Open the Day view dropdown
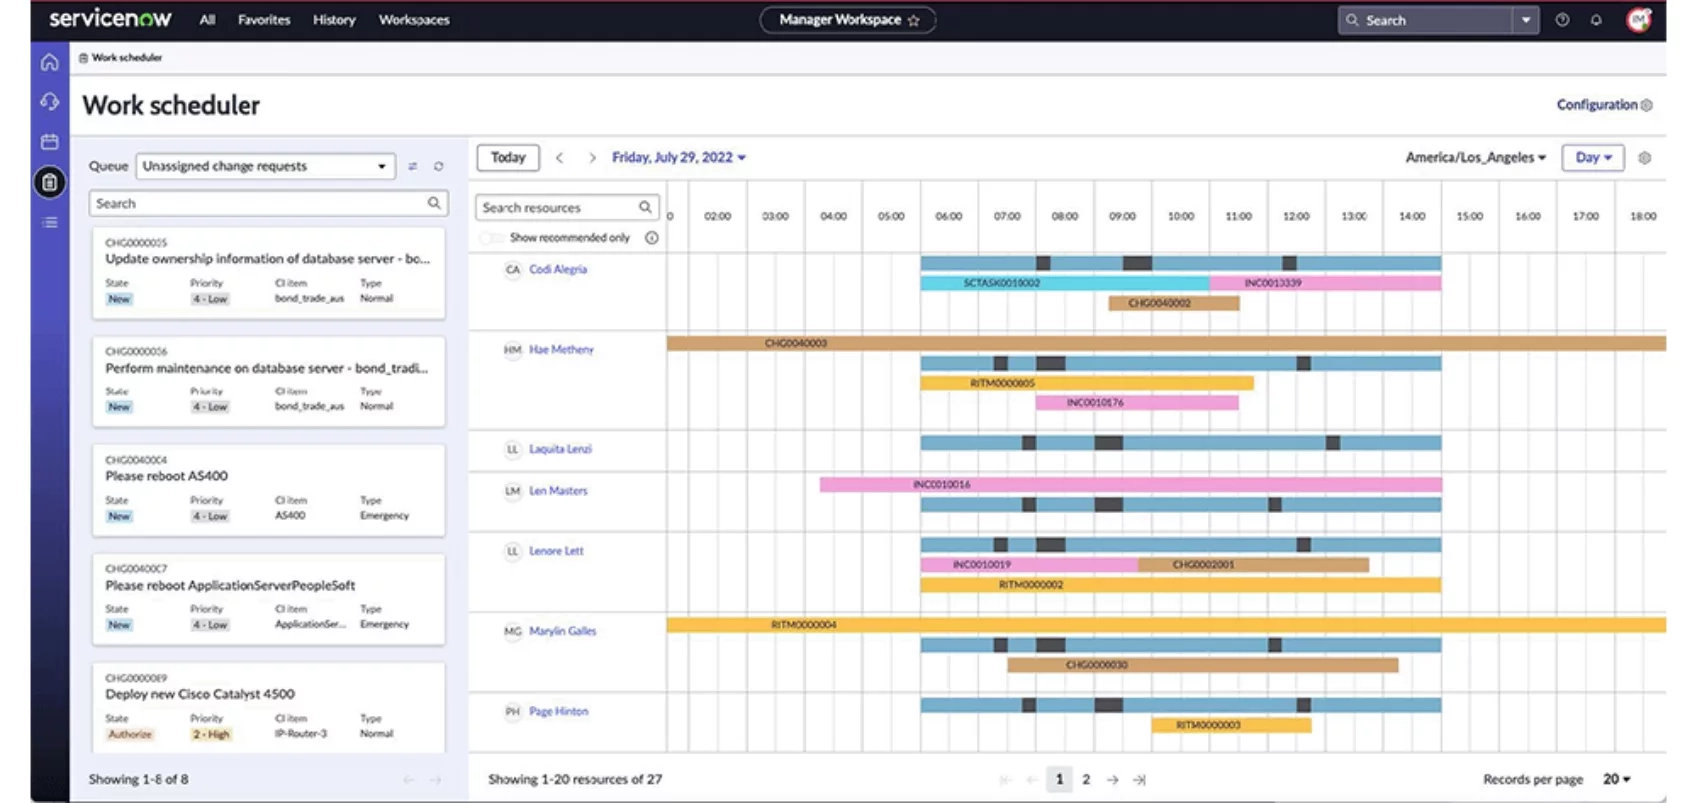 pos(1592,158)
